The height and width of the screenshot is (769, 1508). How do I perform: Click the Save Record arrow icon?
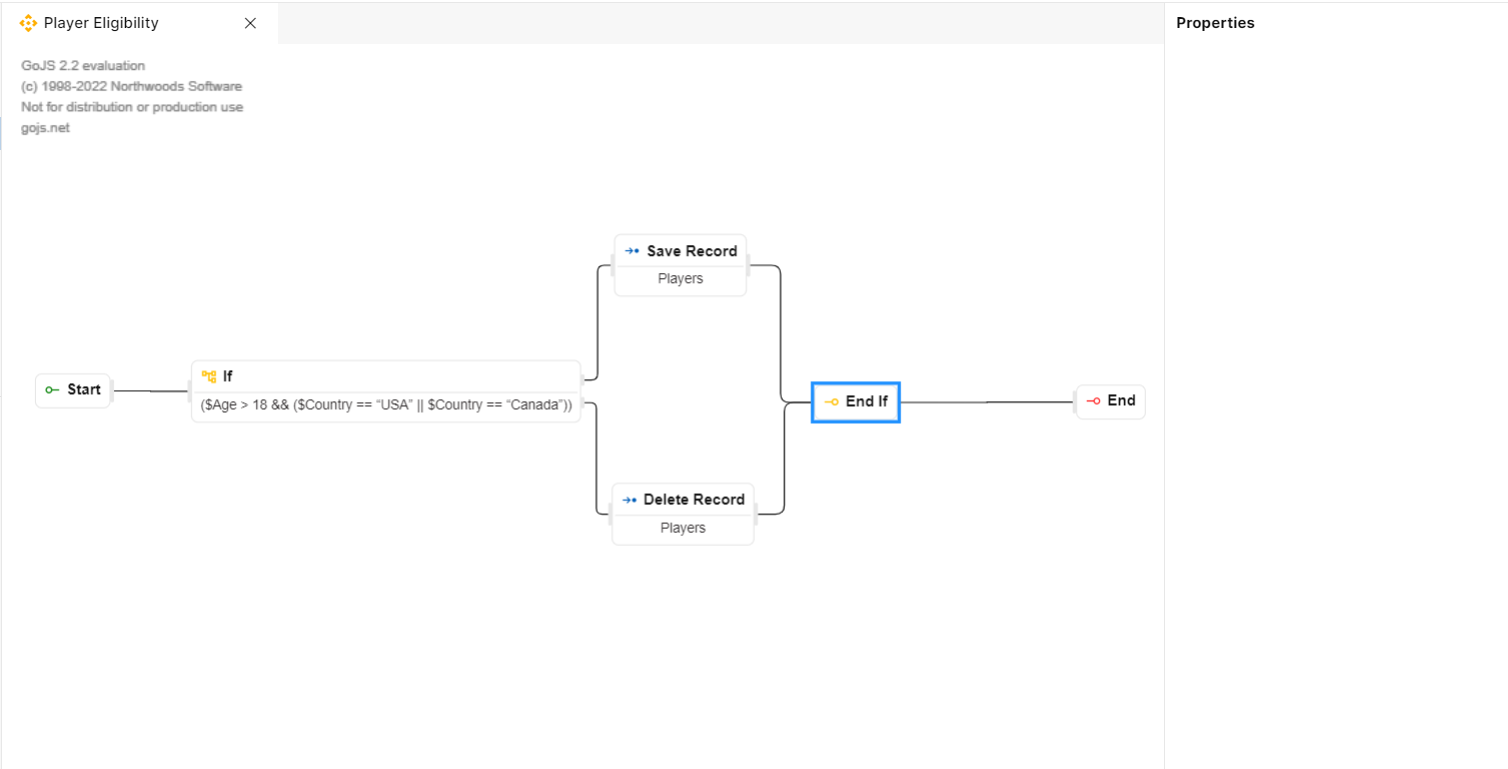tap(632, 251)
